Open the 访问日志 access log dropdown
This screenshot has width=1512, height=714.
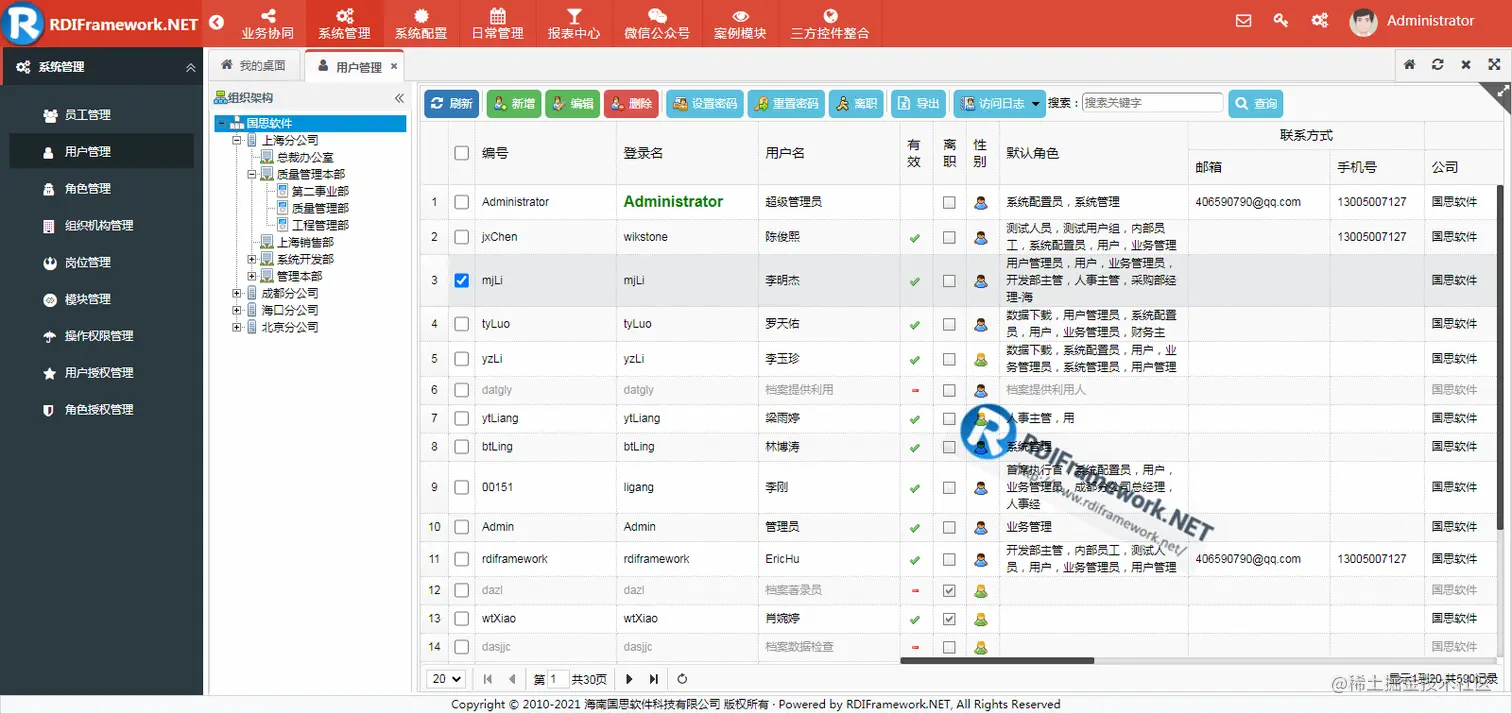999,103
